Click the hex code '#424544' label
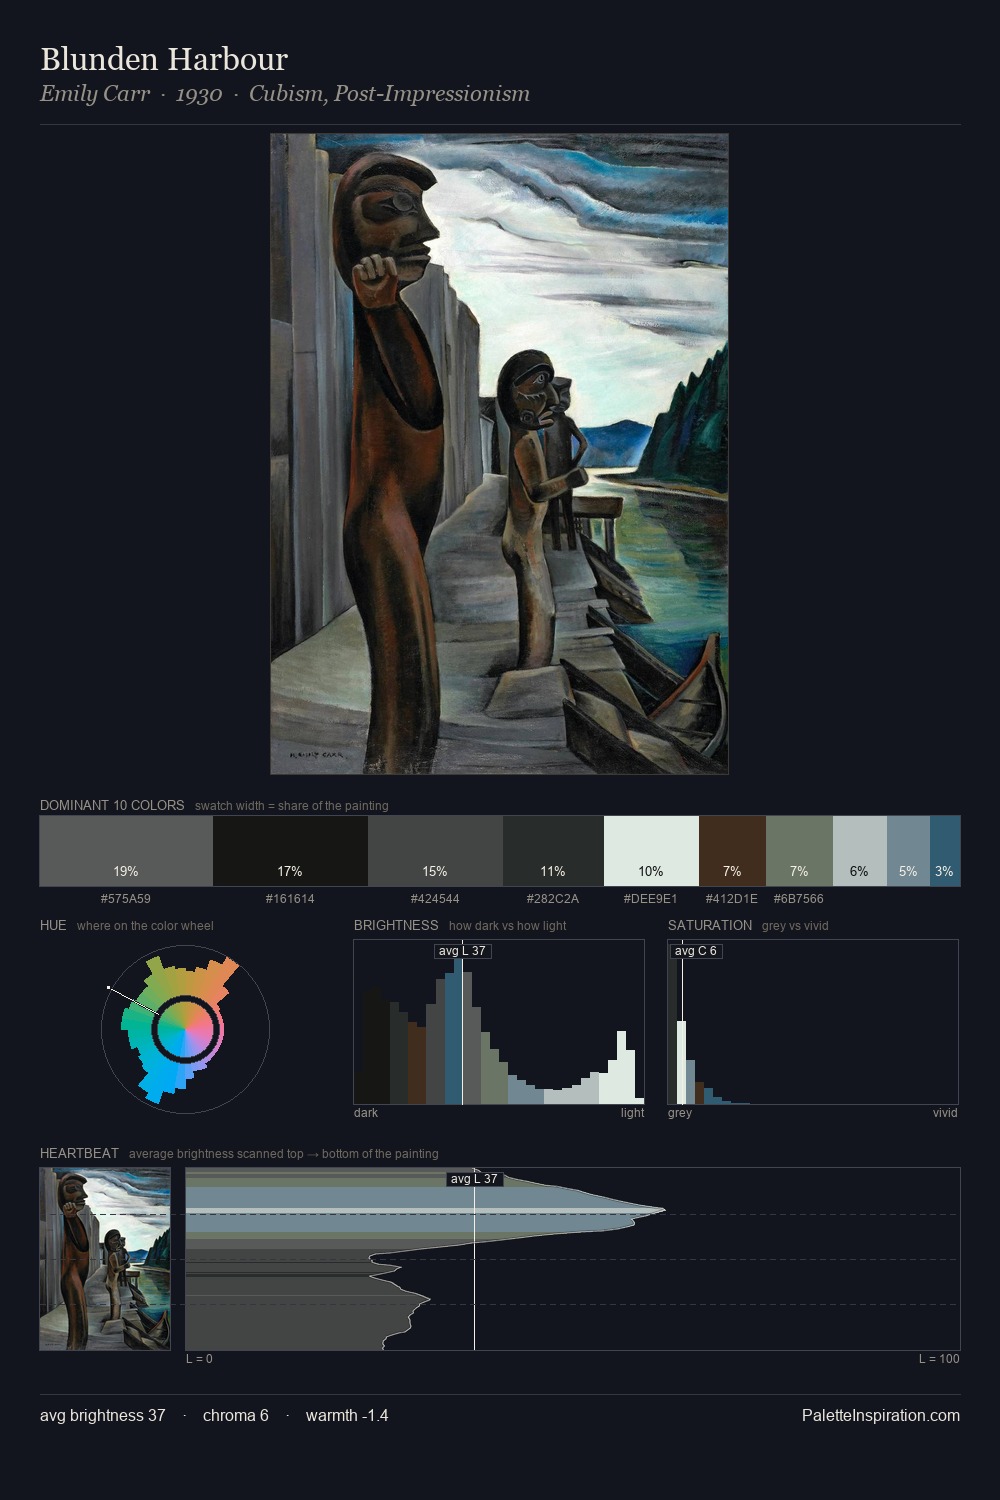 coord(435,899)
